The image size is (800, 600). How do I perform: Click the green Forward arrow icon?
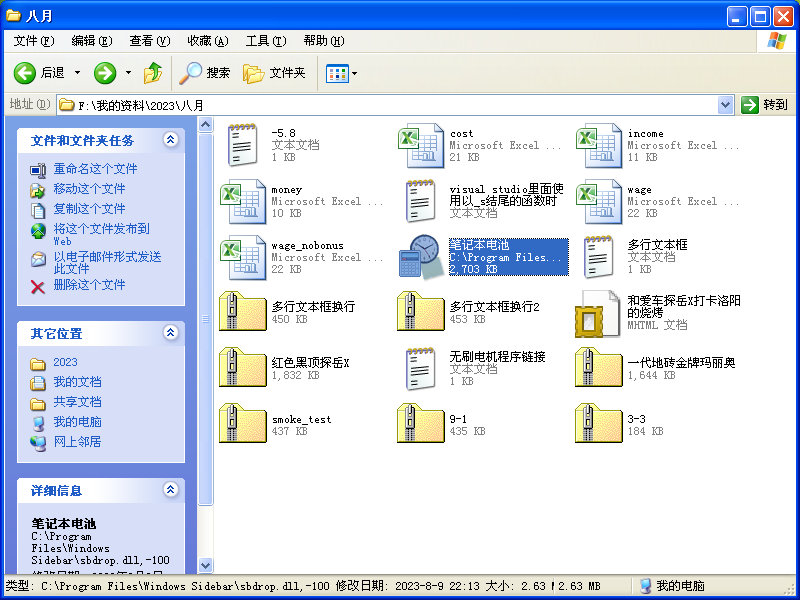(x=105, y=73)
